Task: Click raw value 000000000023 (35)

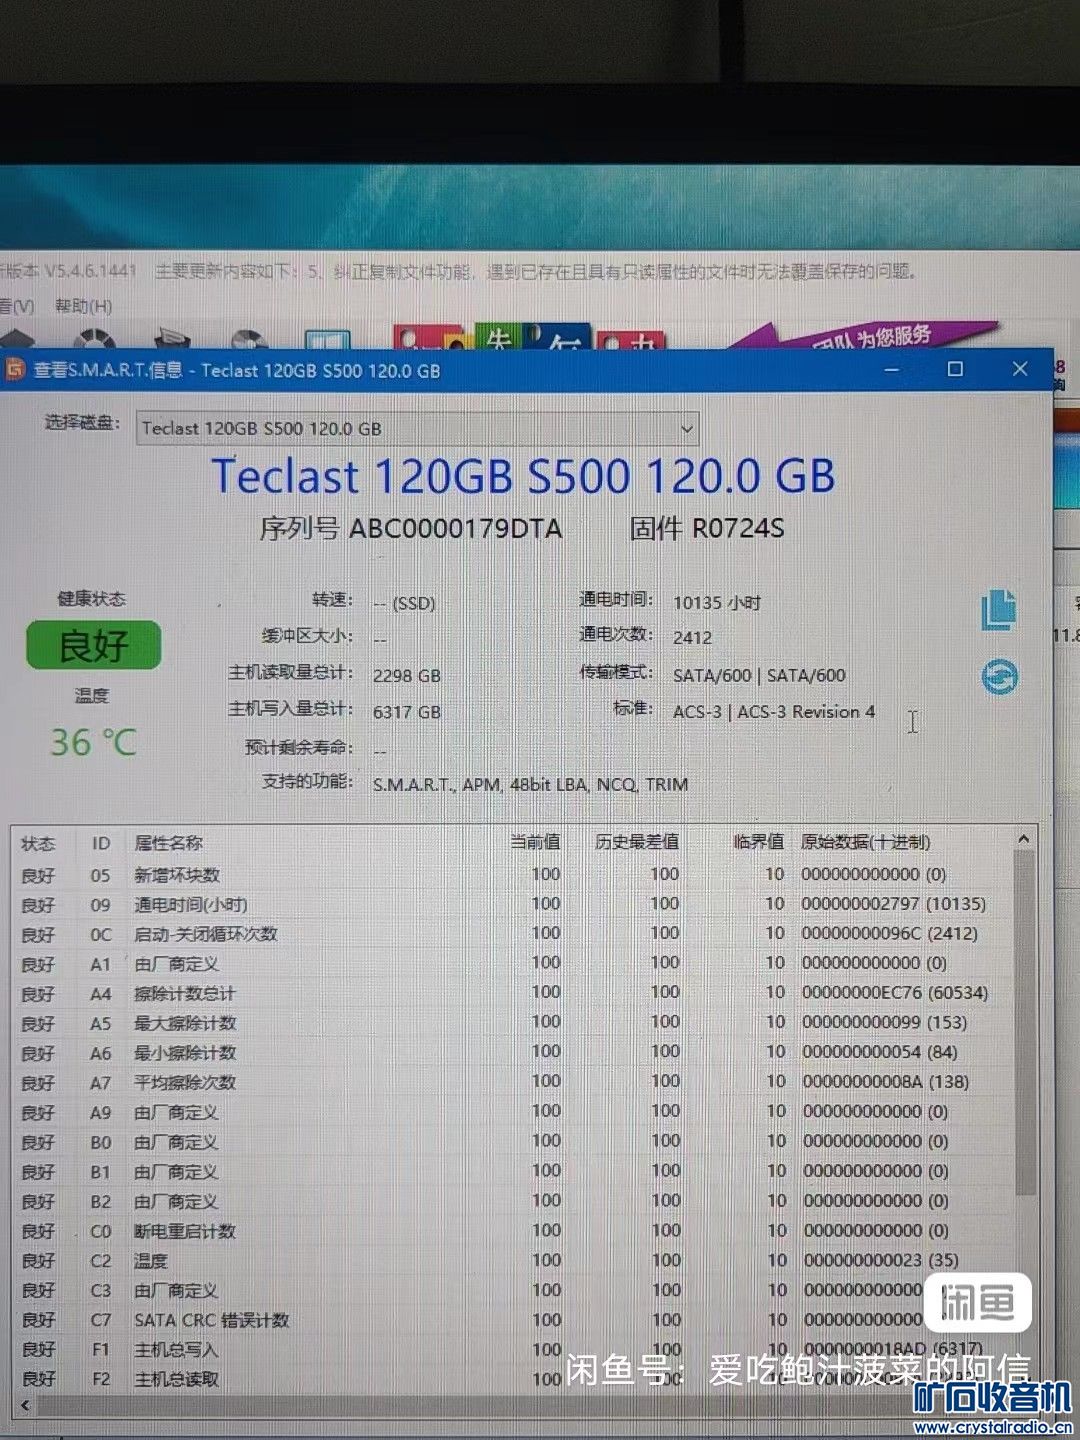Action: [x=882, y=1260]
